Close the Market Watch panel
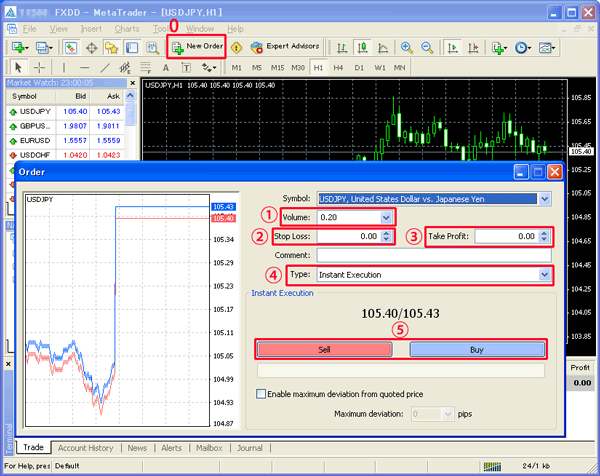The image size is (600, 476). 132,83
